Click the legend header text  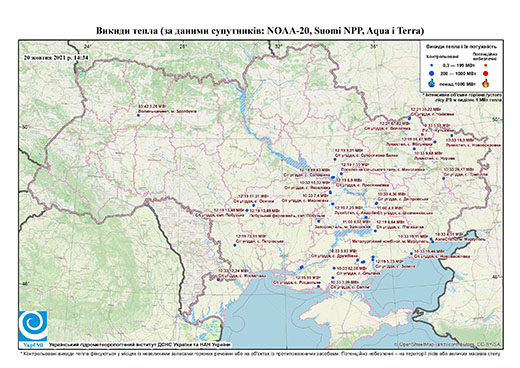(x=461, y=47)
